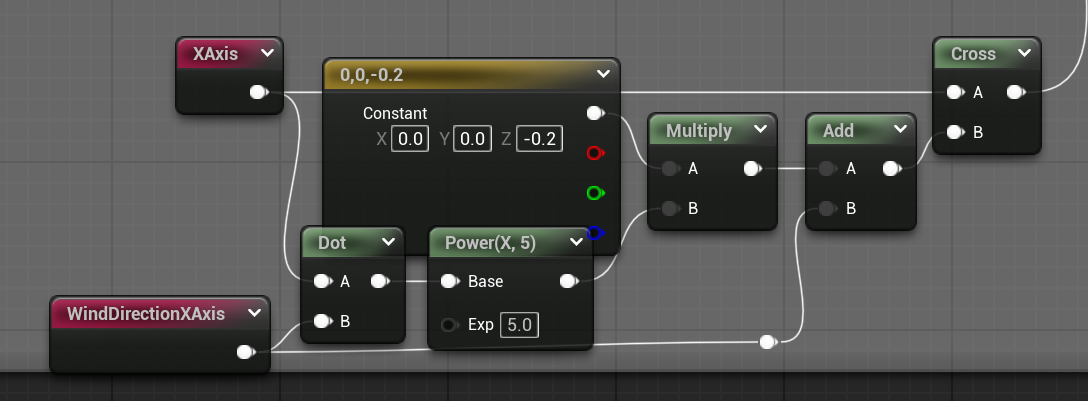Screen dimensions: 1088x401
Task: Click the Power node Base input pin
Action: 450,281
